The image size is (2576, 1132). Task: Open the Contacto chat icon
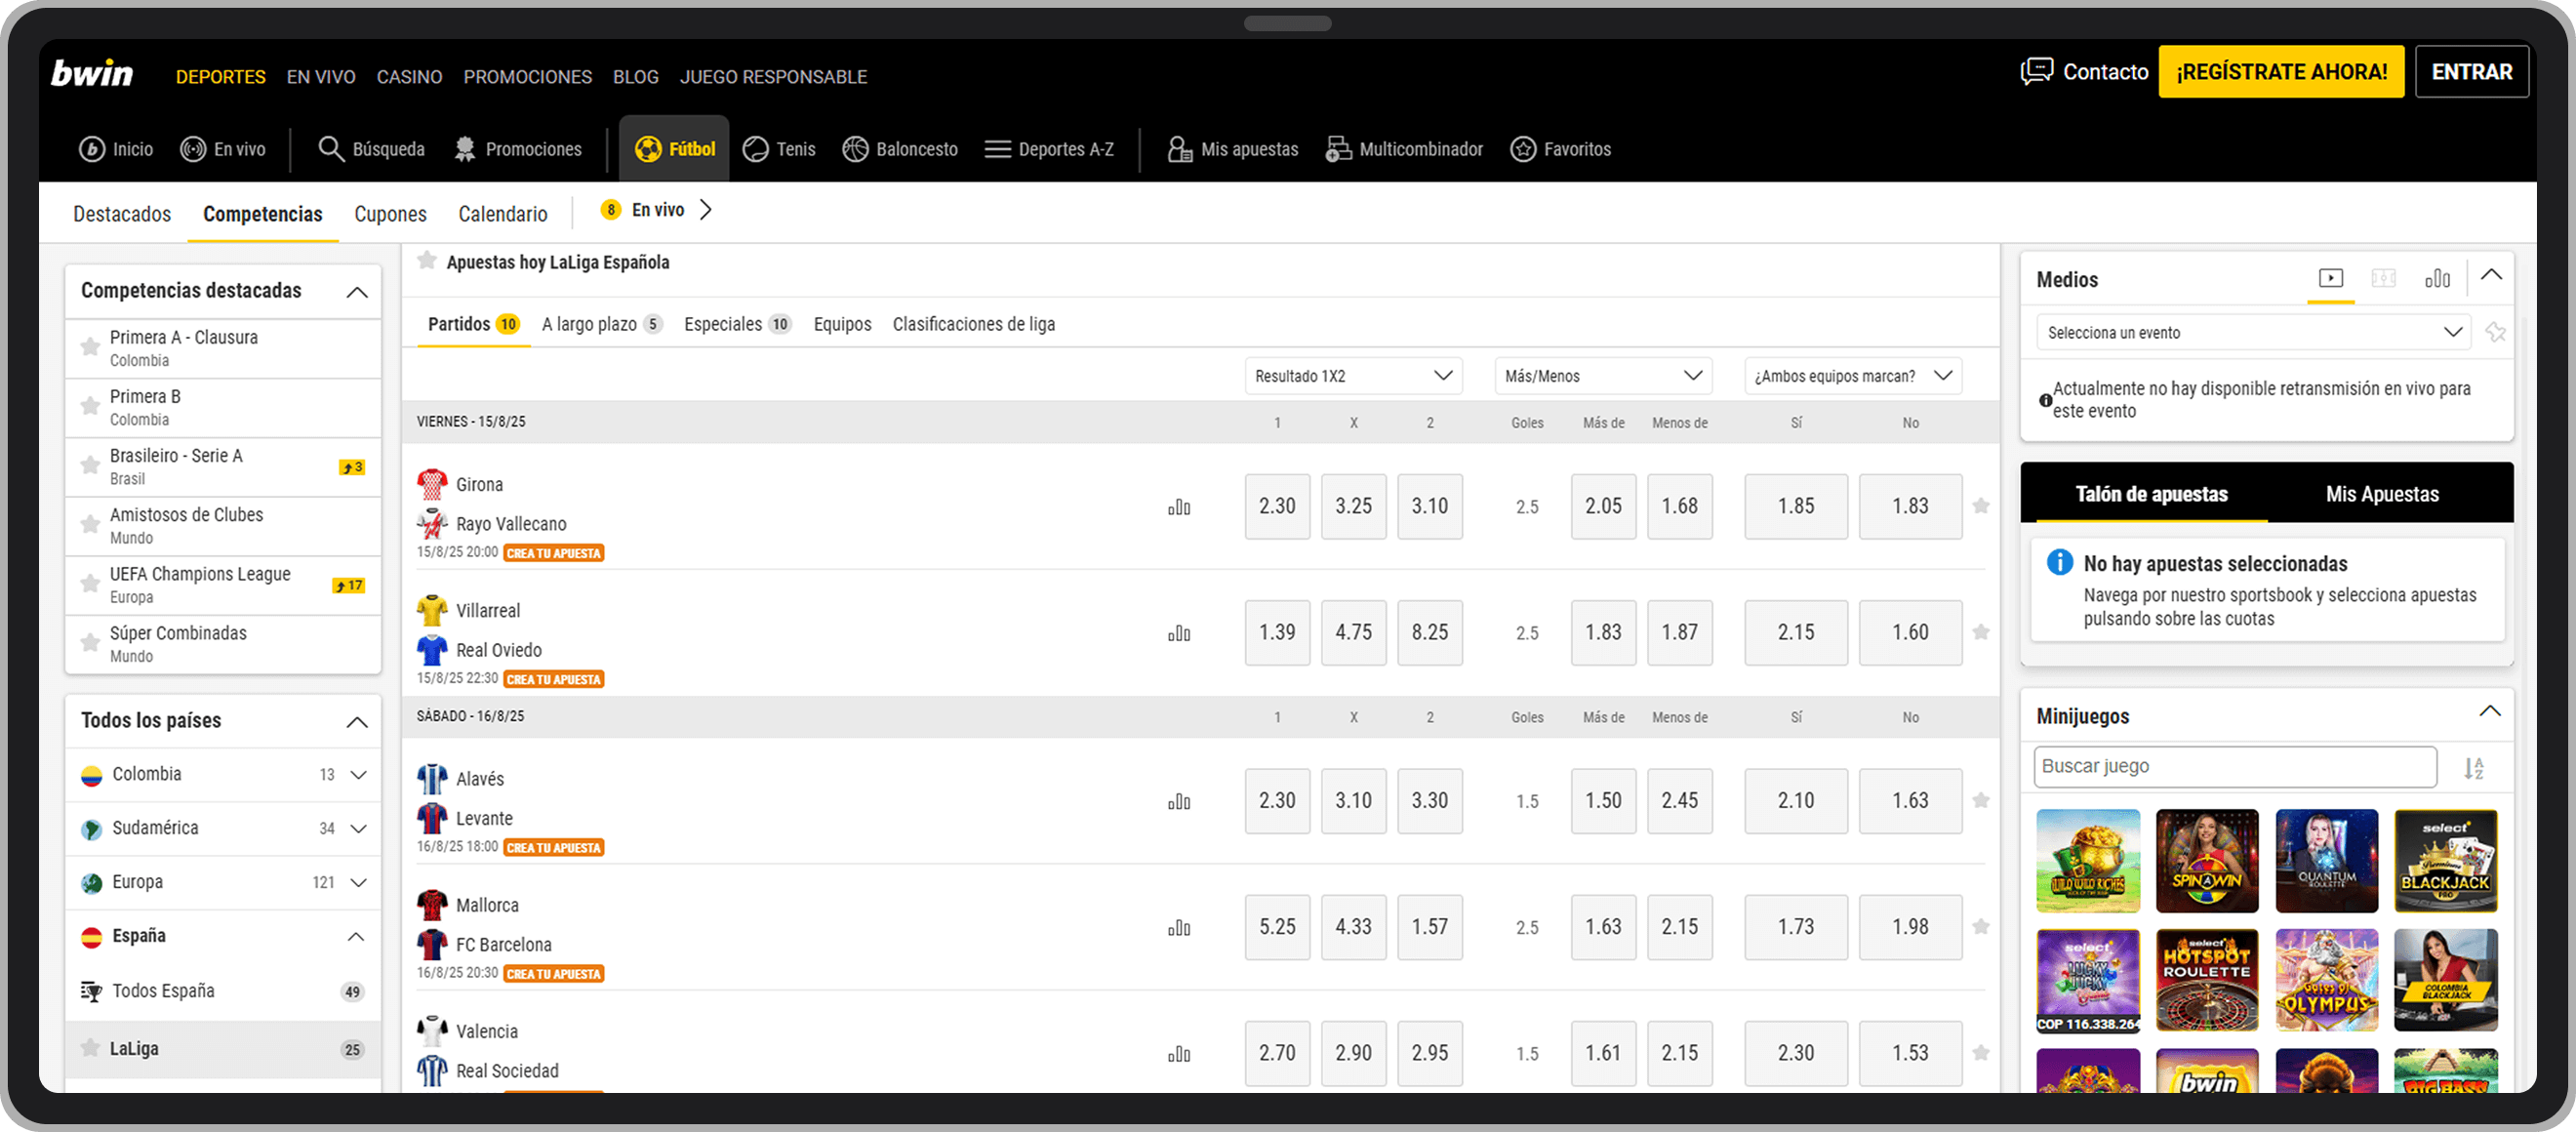click(2036, 72)
